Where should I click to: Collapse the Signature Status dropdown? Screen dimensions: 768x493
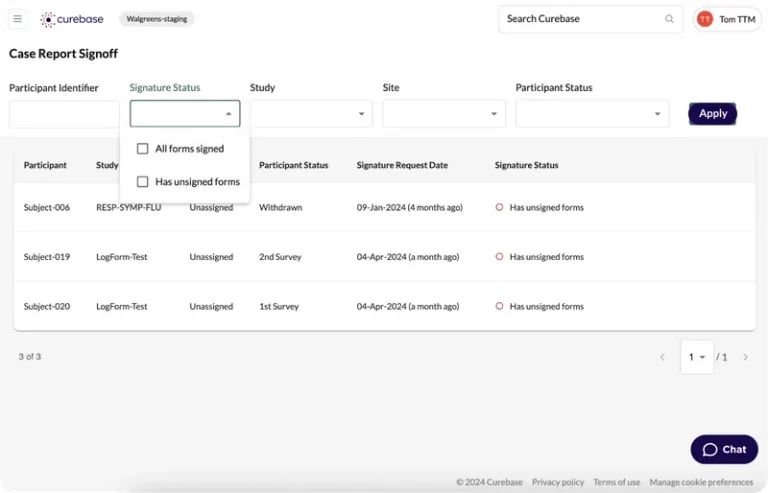pos(228,114)
